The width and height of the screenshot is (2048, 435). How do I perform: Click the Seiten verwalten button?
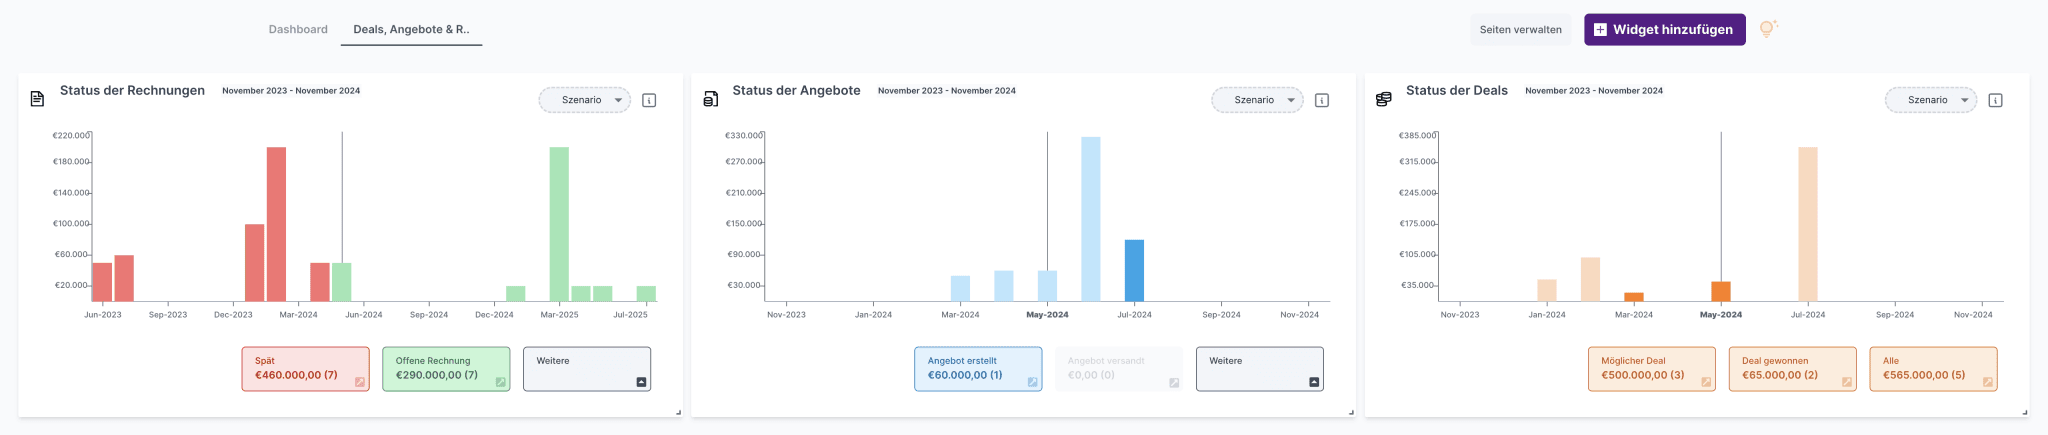pyautogui.click(x=1520, y=29)
